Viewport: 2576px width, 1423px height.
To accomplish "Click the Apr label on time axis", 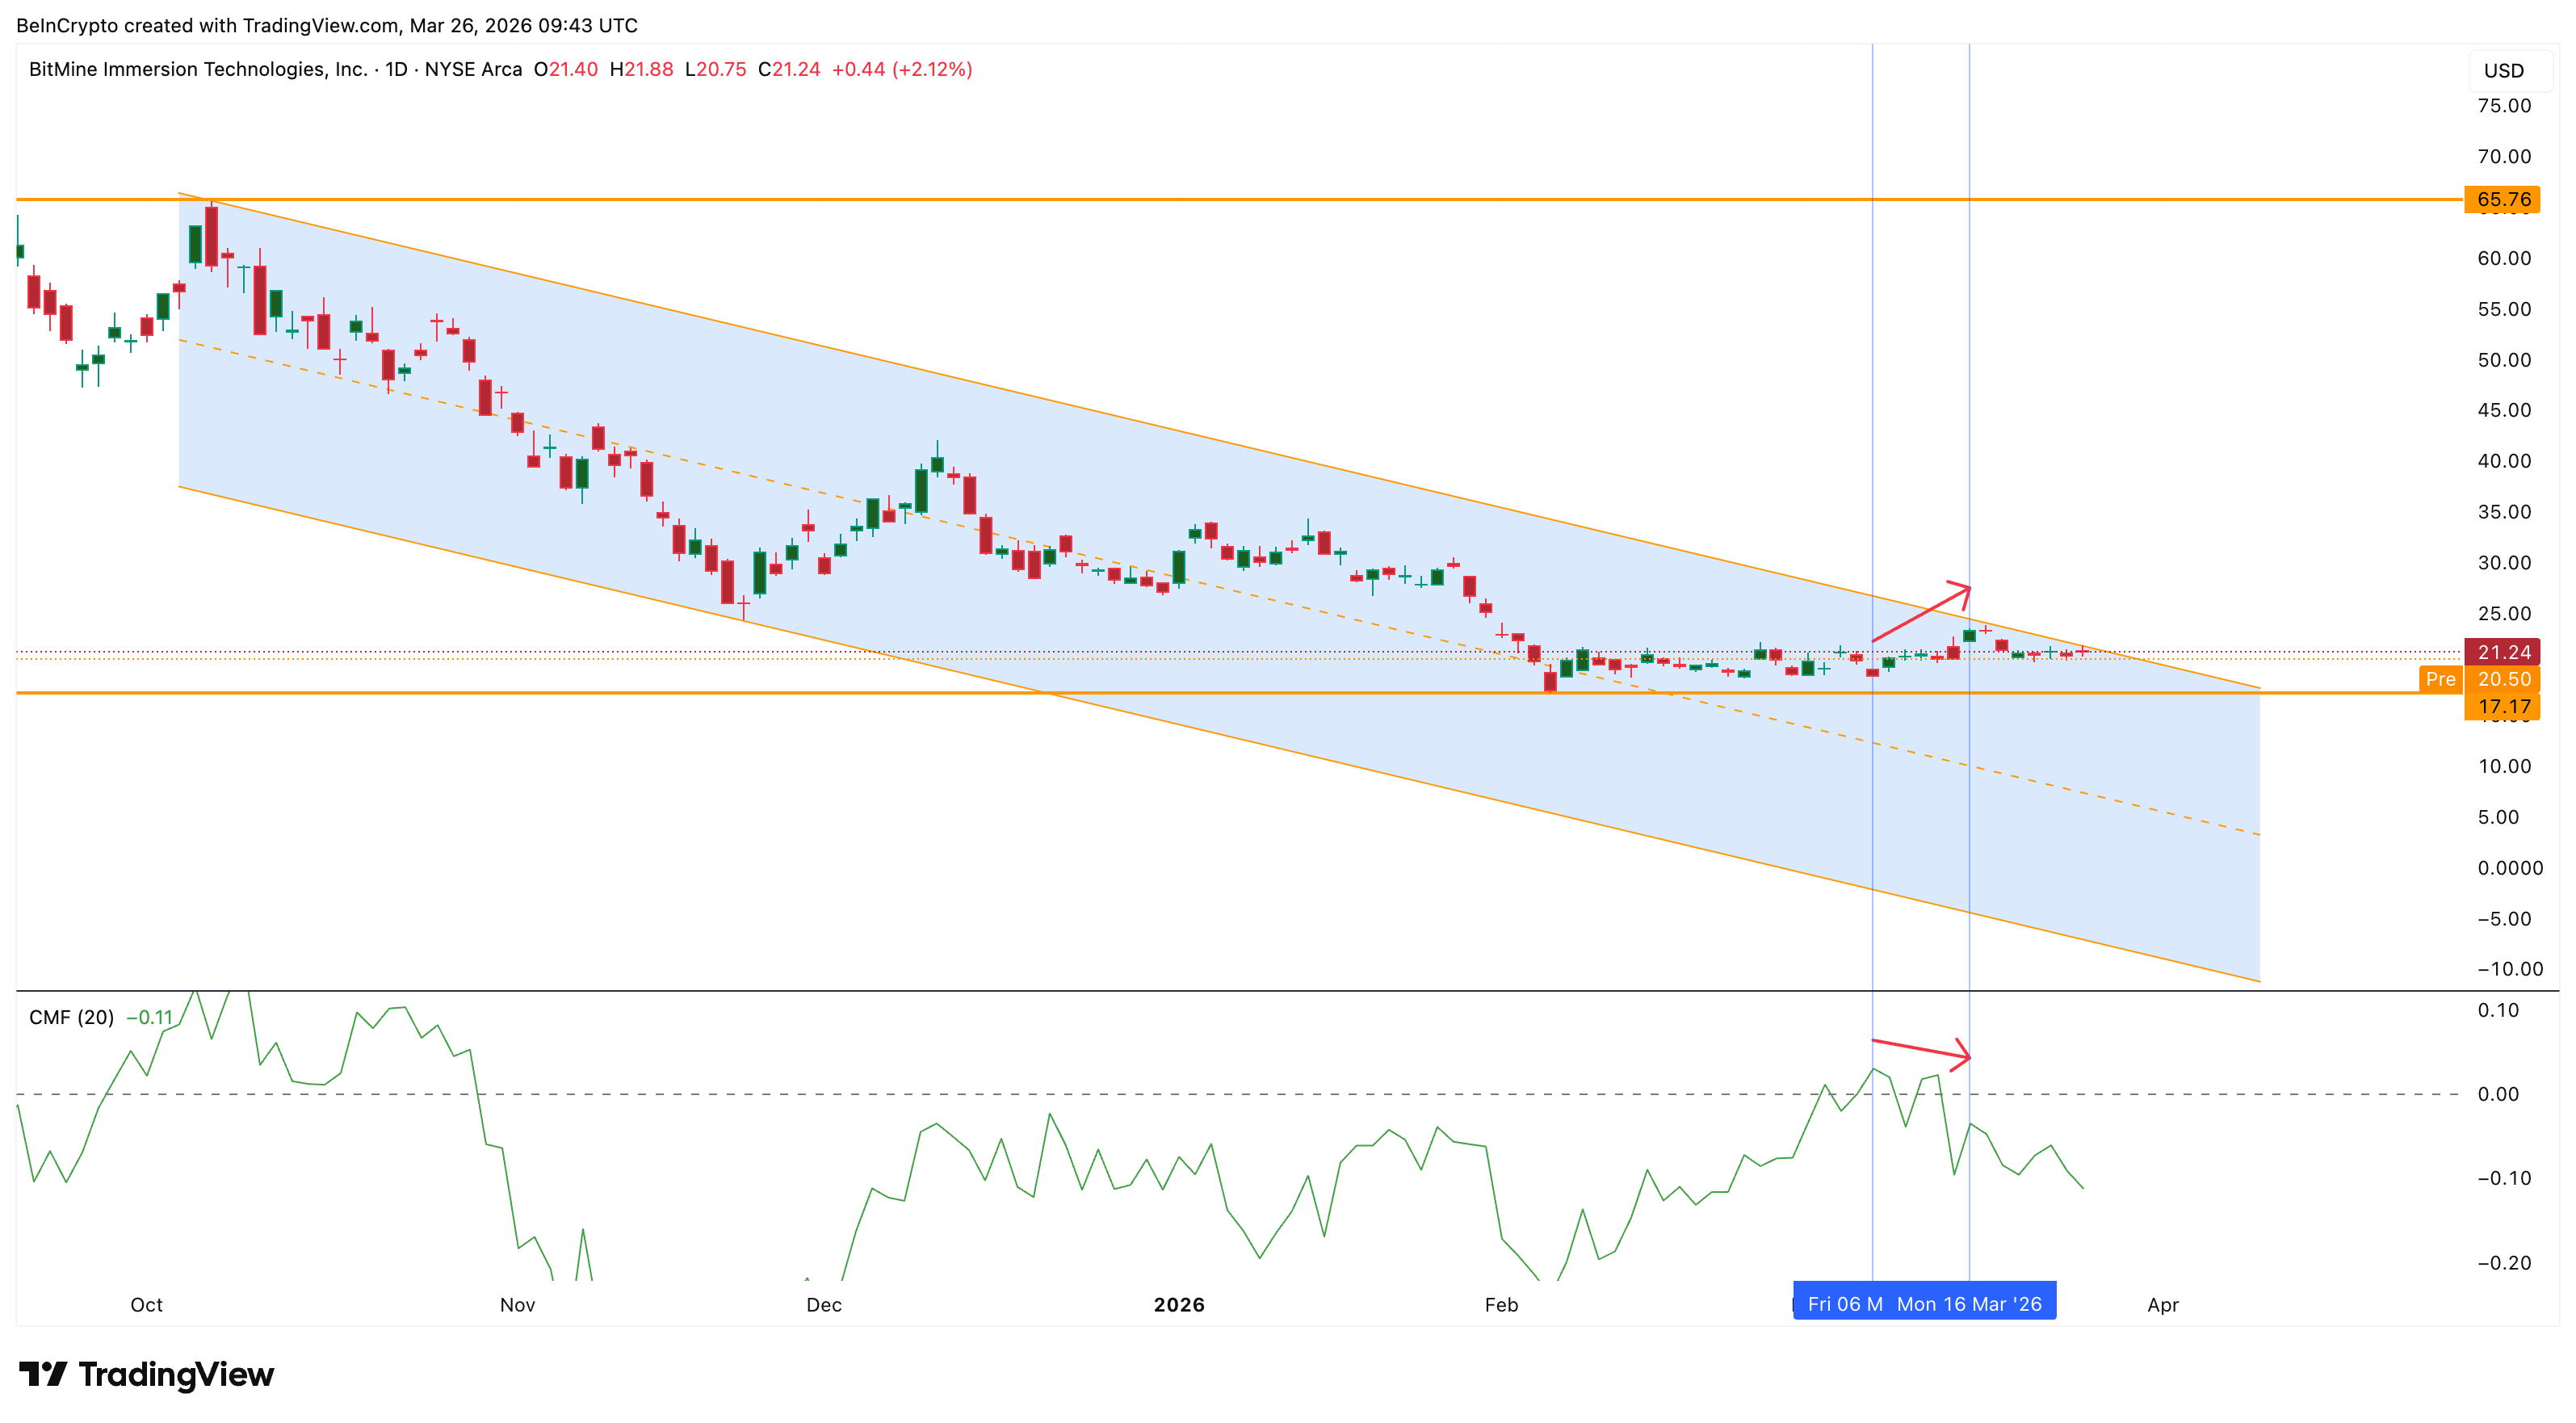I will 2162,1304.
